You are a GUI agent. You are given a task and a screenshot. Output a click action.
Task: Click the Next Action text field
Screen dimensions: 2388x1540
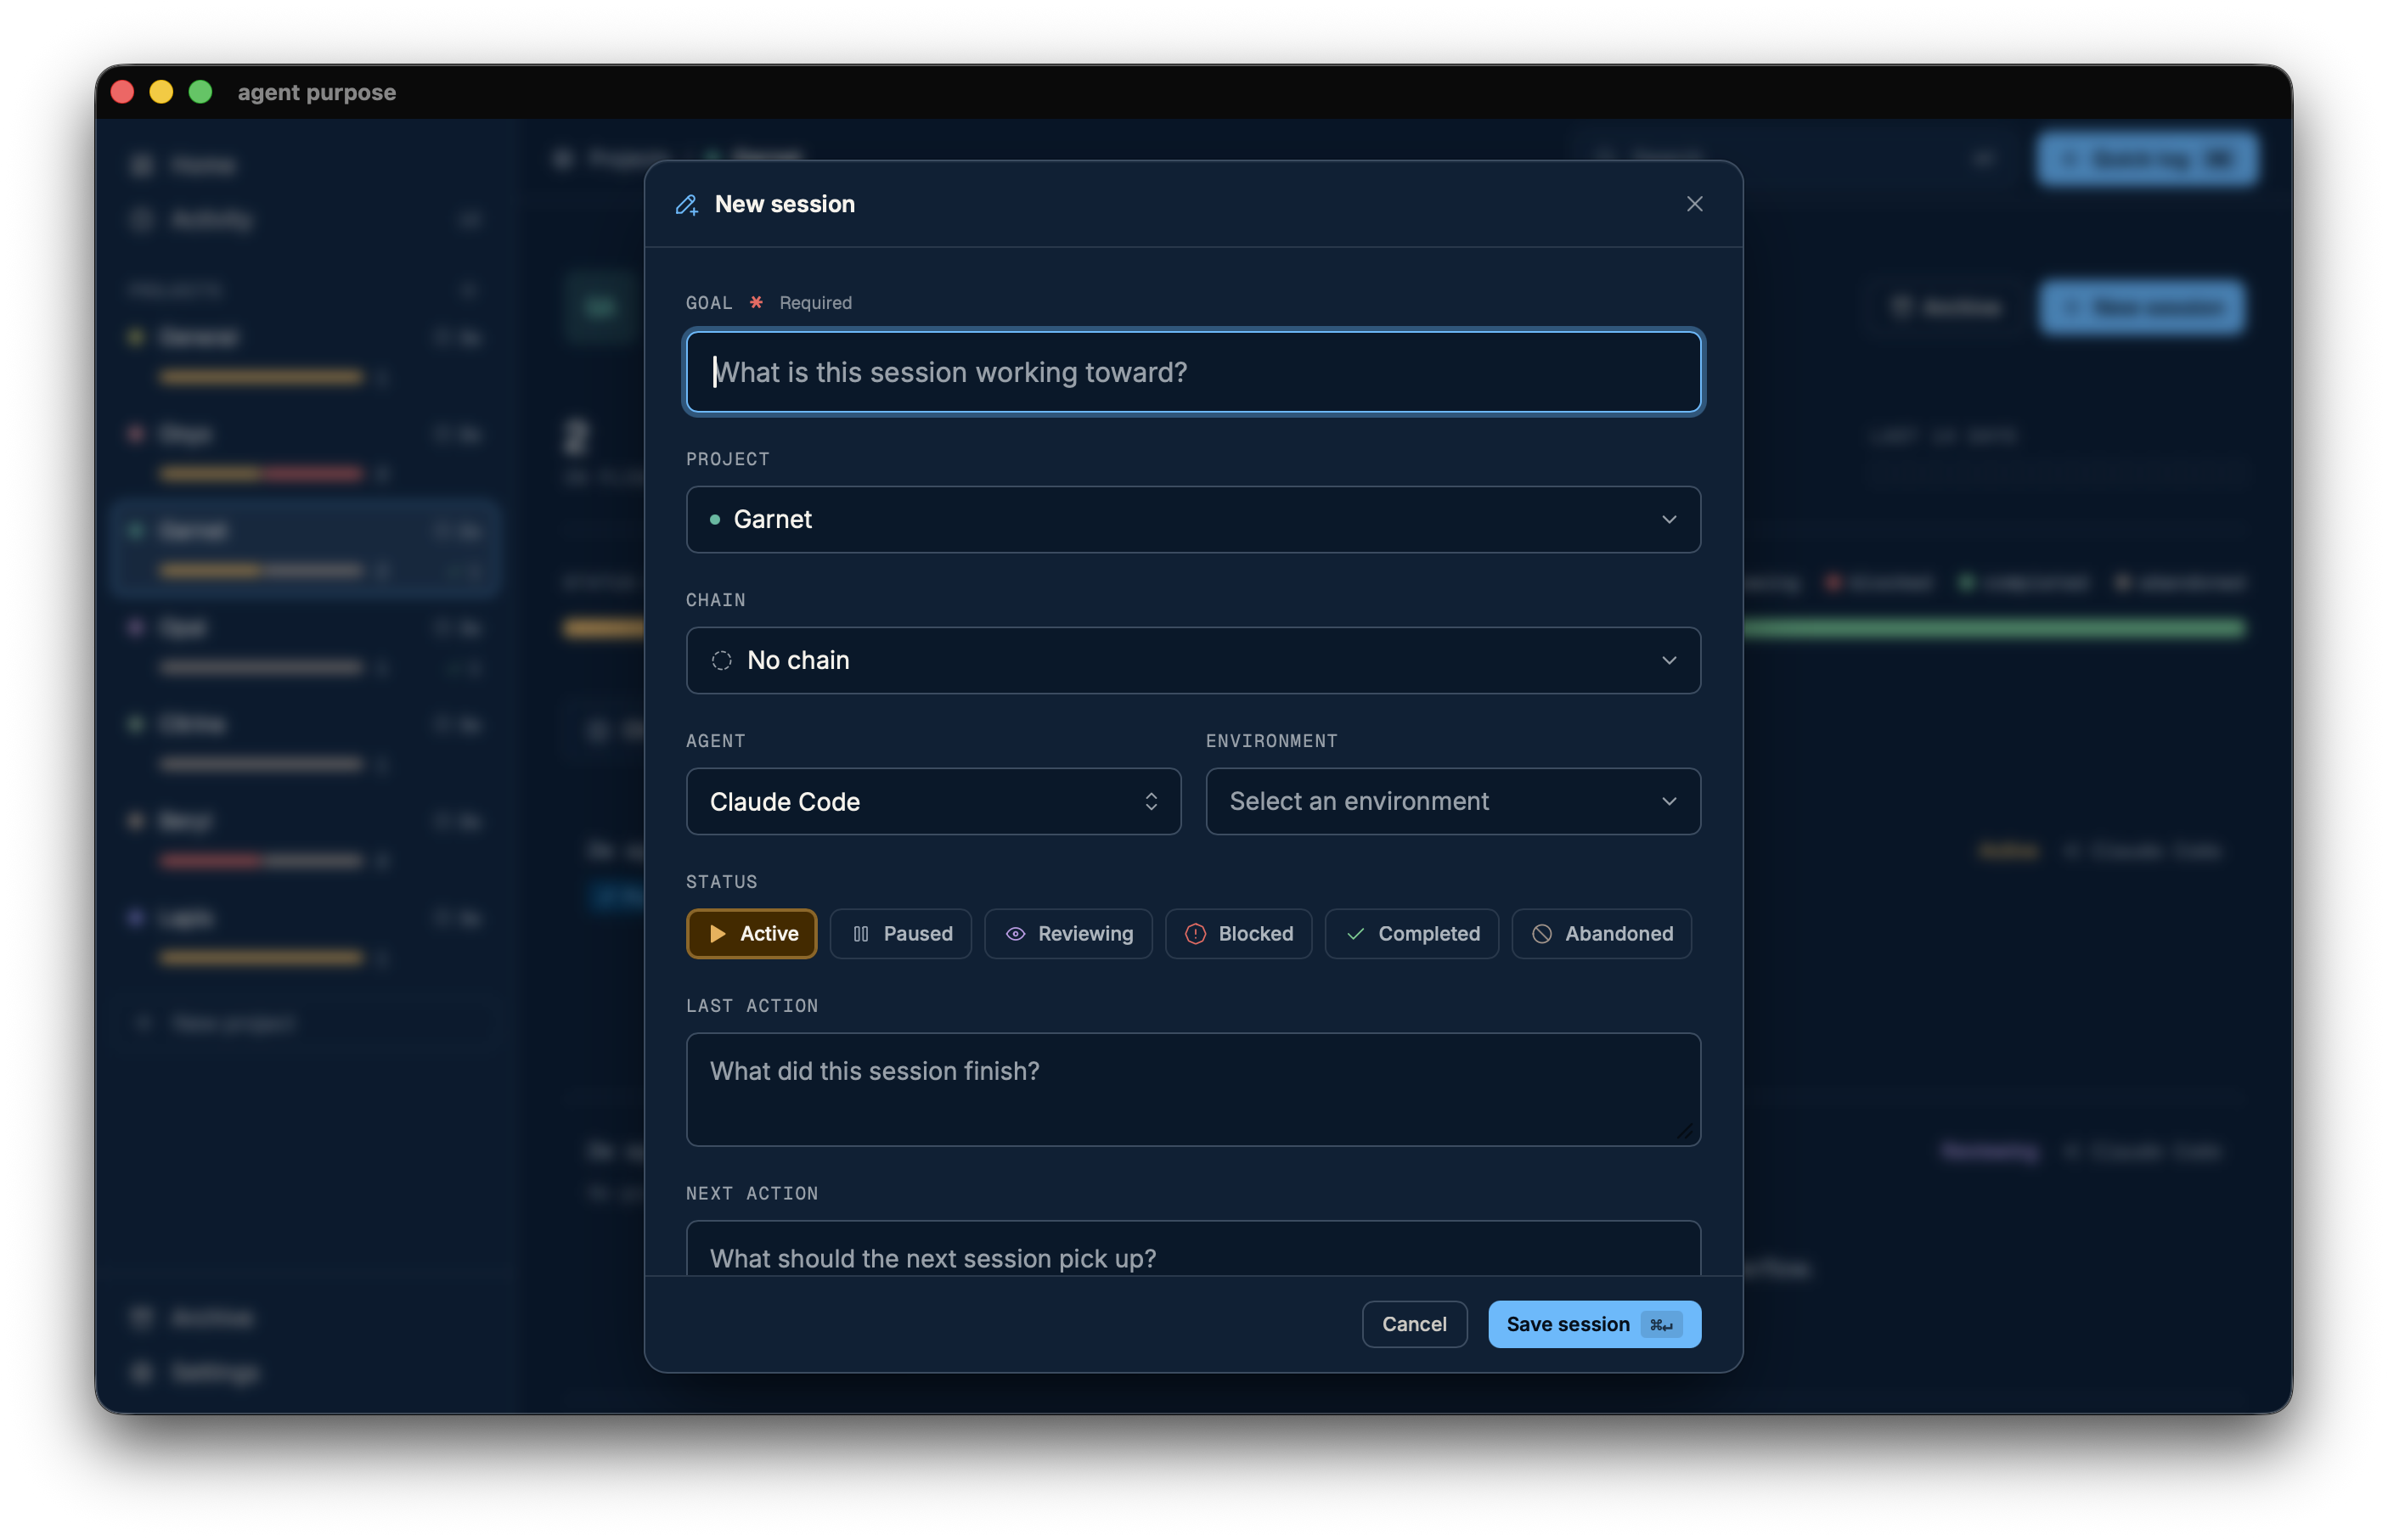[x=1193, y=1249]
